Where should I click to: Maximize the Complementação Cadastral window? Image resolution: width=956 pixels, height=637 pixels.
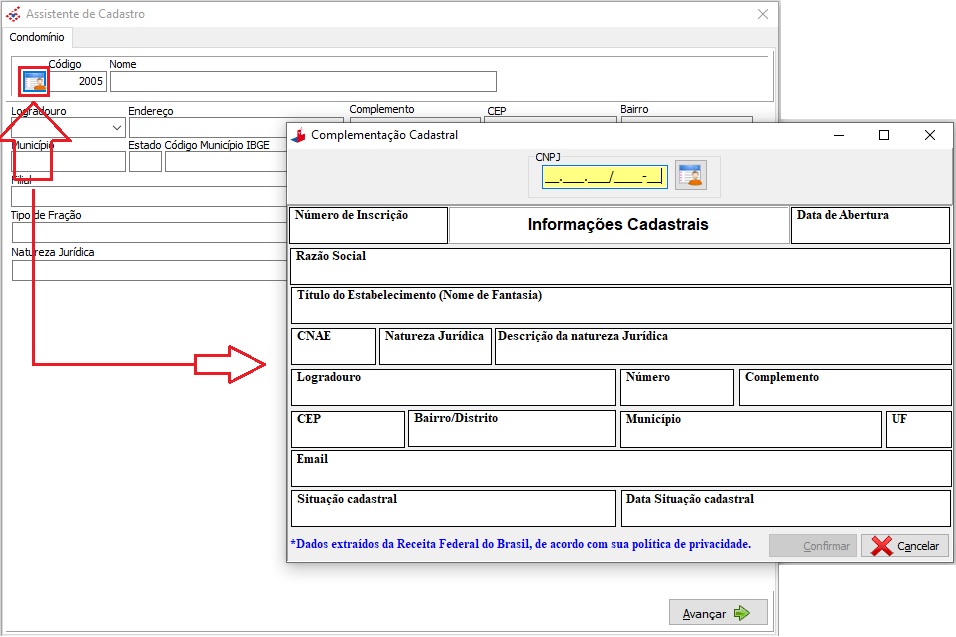884,135
